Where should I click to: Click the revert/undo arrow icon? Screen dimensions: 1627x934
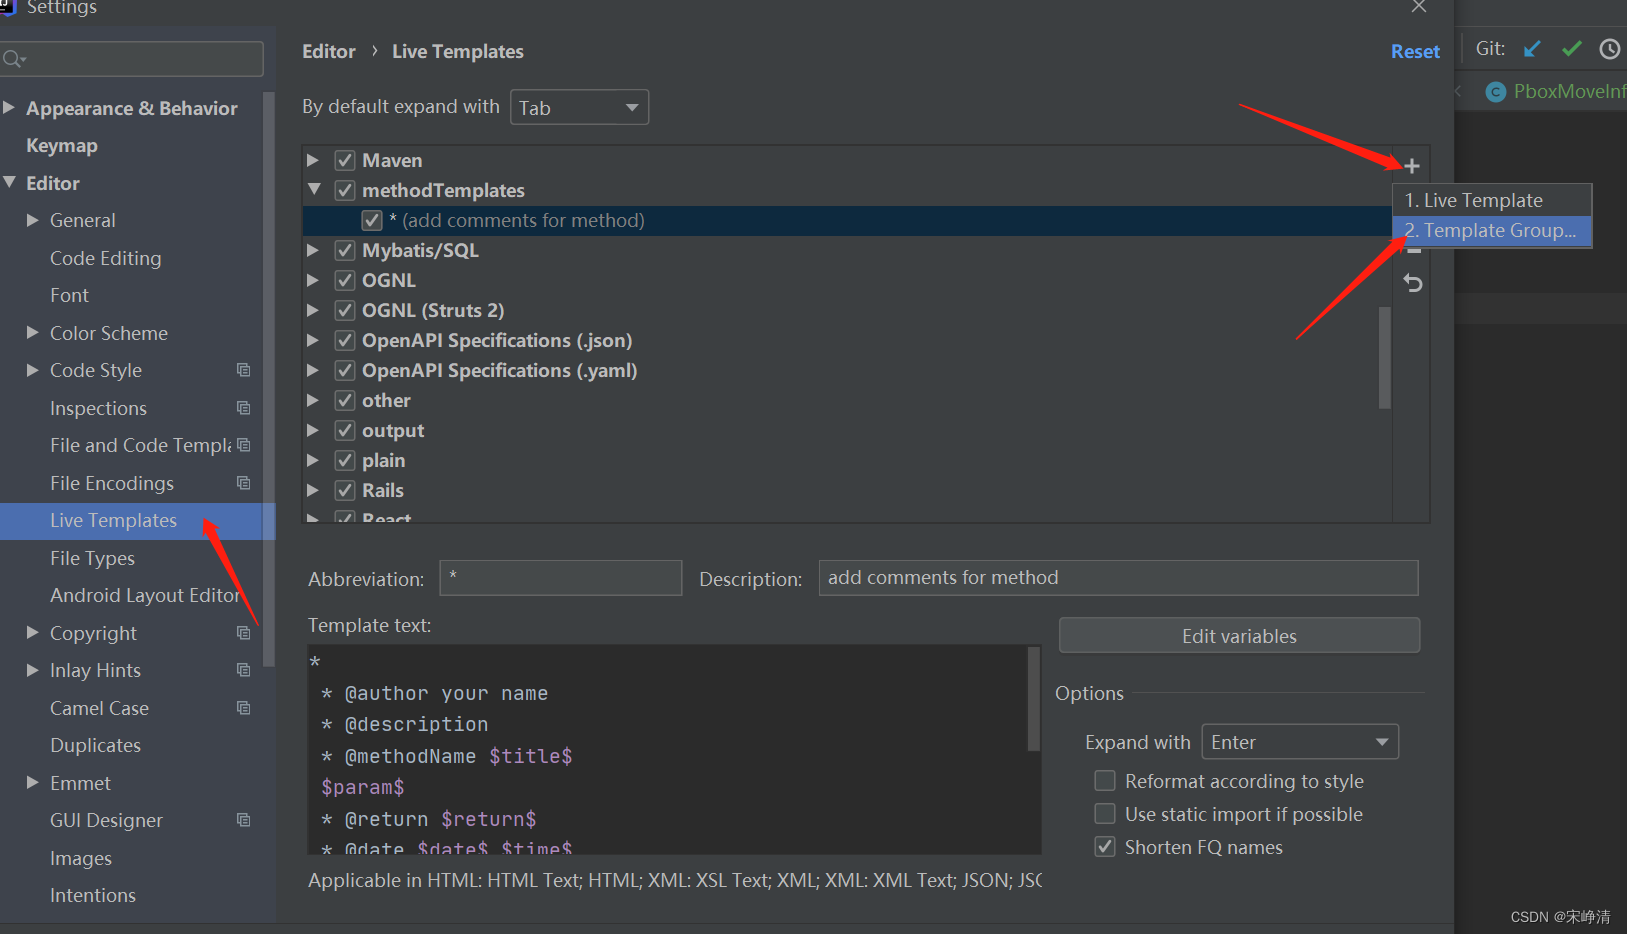pyautogui.click(x=1413, y=283)
